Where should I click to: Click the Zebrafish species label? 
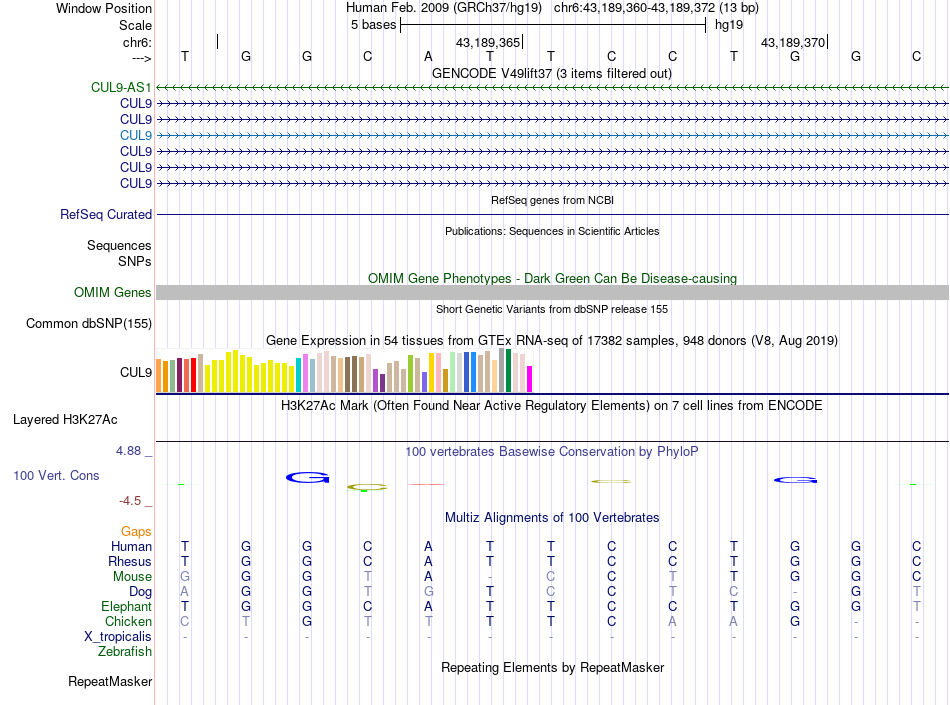[125, 652]
